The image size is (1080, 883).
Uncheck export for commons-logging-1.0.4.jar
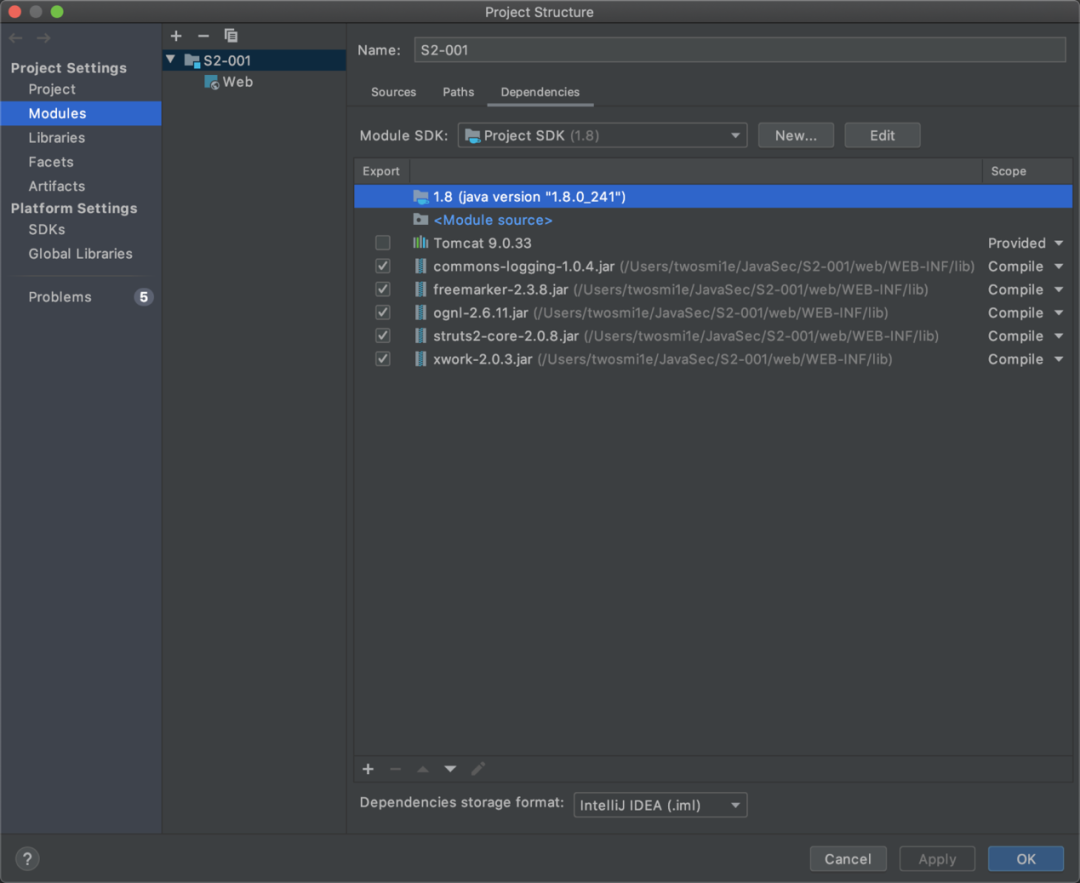coord(383,266)
